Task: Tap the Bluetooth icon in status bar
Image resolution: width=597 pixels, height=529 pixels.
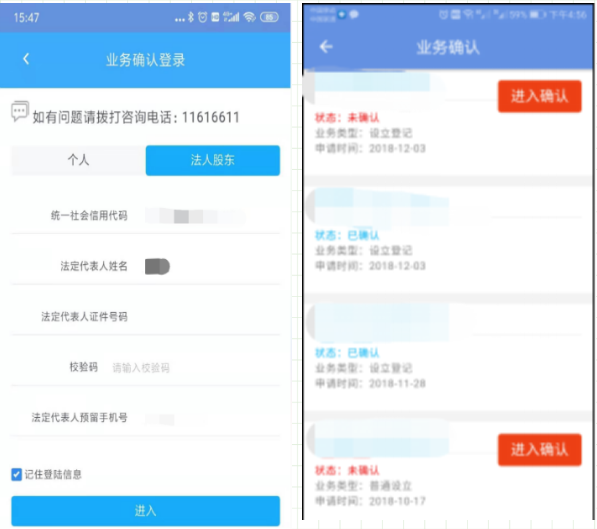Action: pos(191,17)
